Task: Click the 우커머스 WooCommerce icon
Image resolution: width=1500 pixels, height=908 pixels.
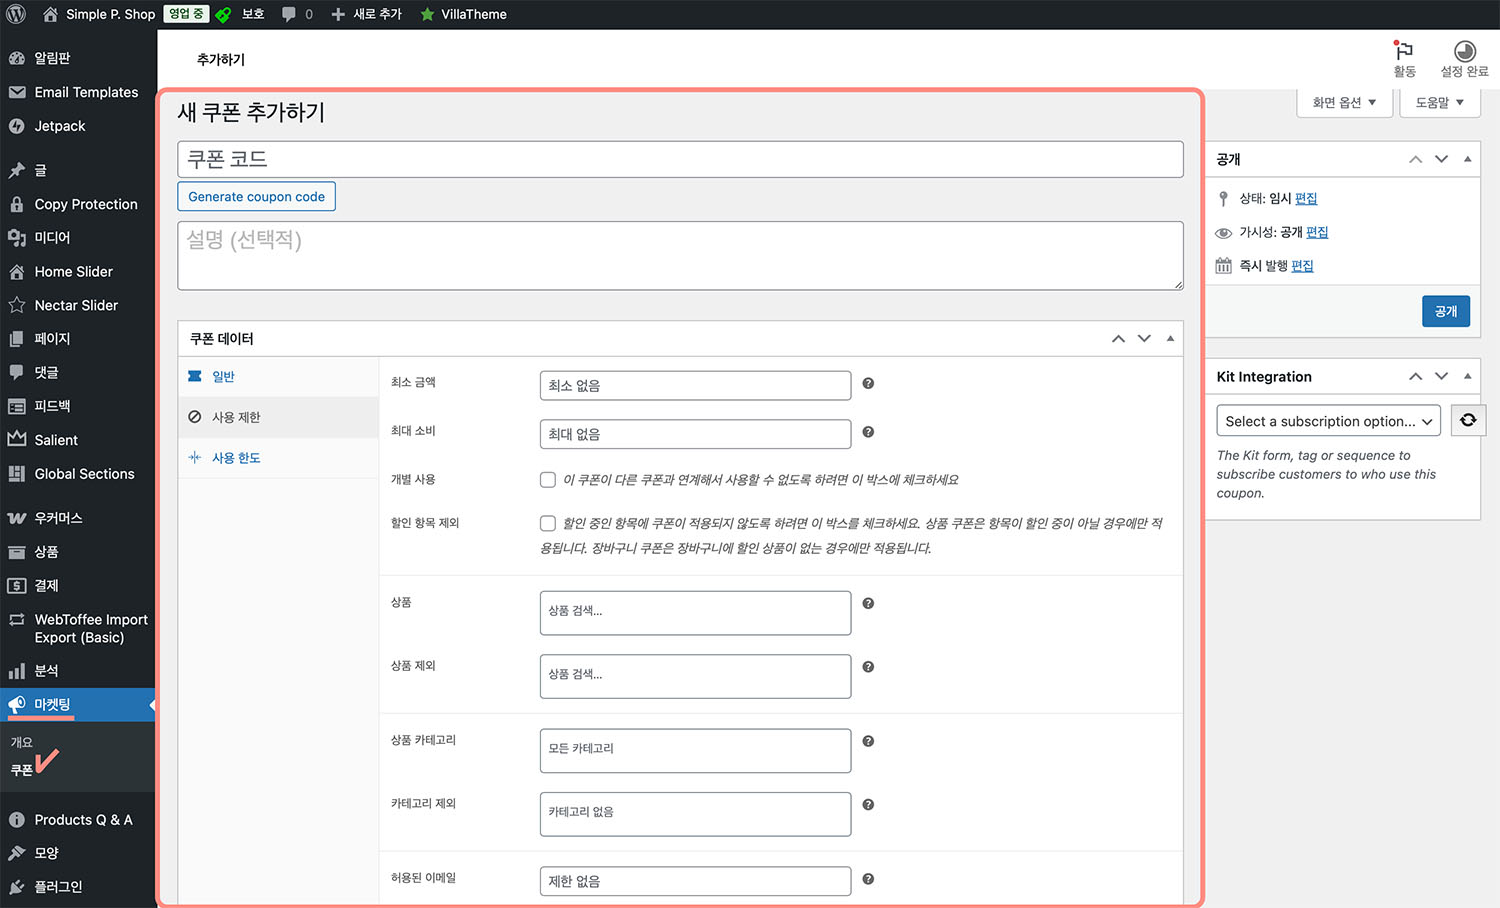Action: tap(16, 518)
